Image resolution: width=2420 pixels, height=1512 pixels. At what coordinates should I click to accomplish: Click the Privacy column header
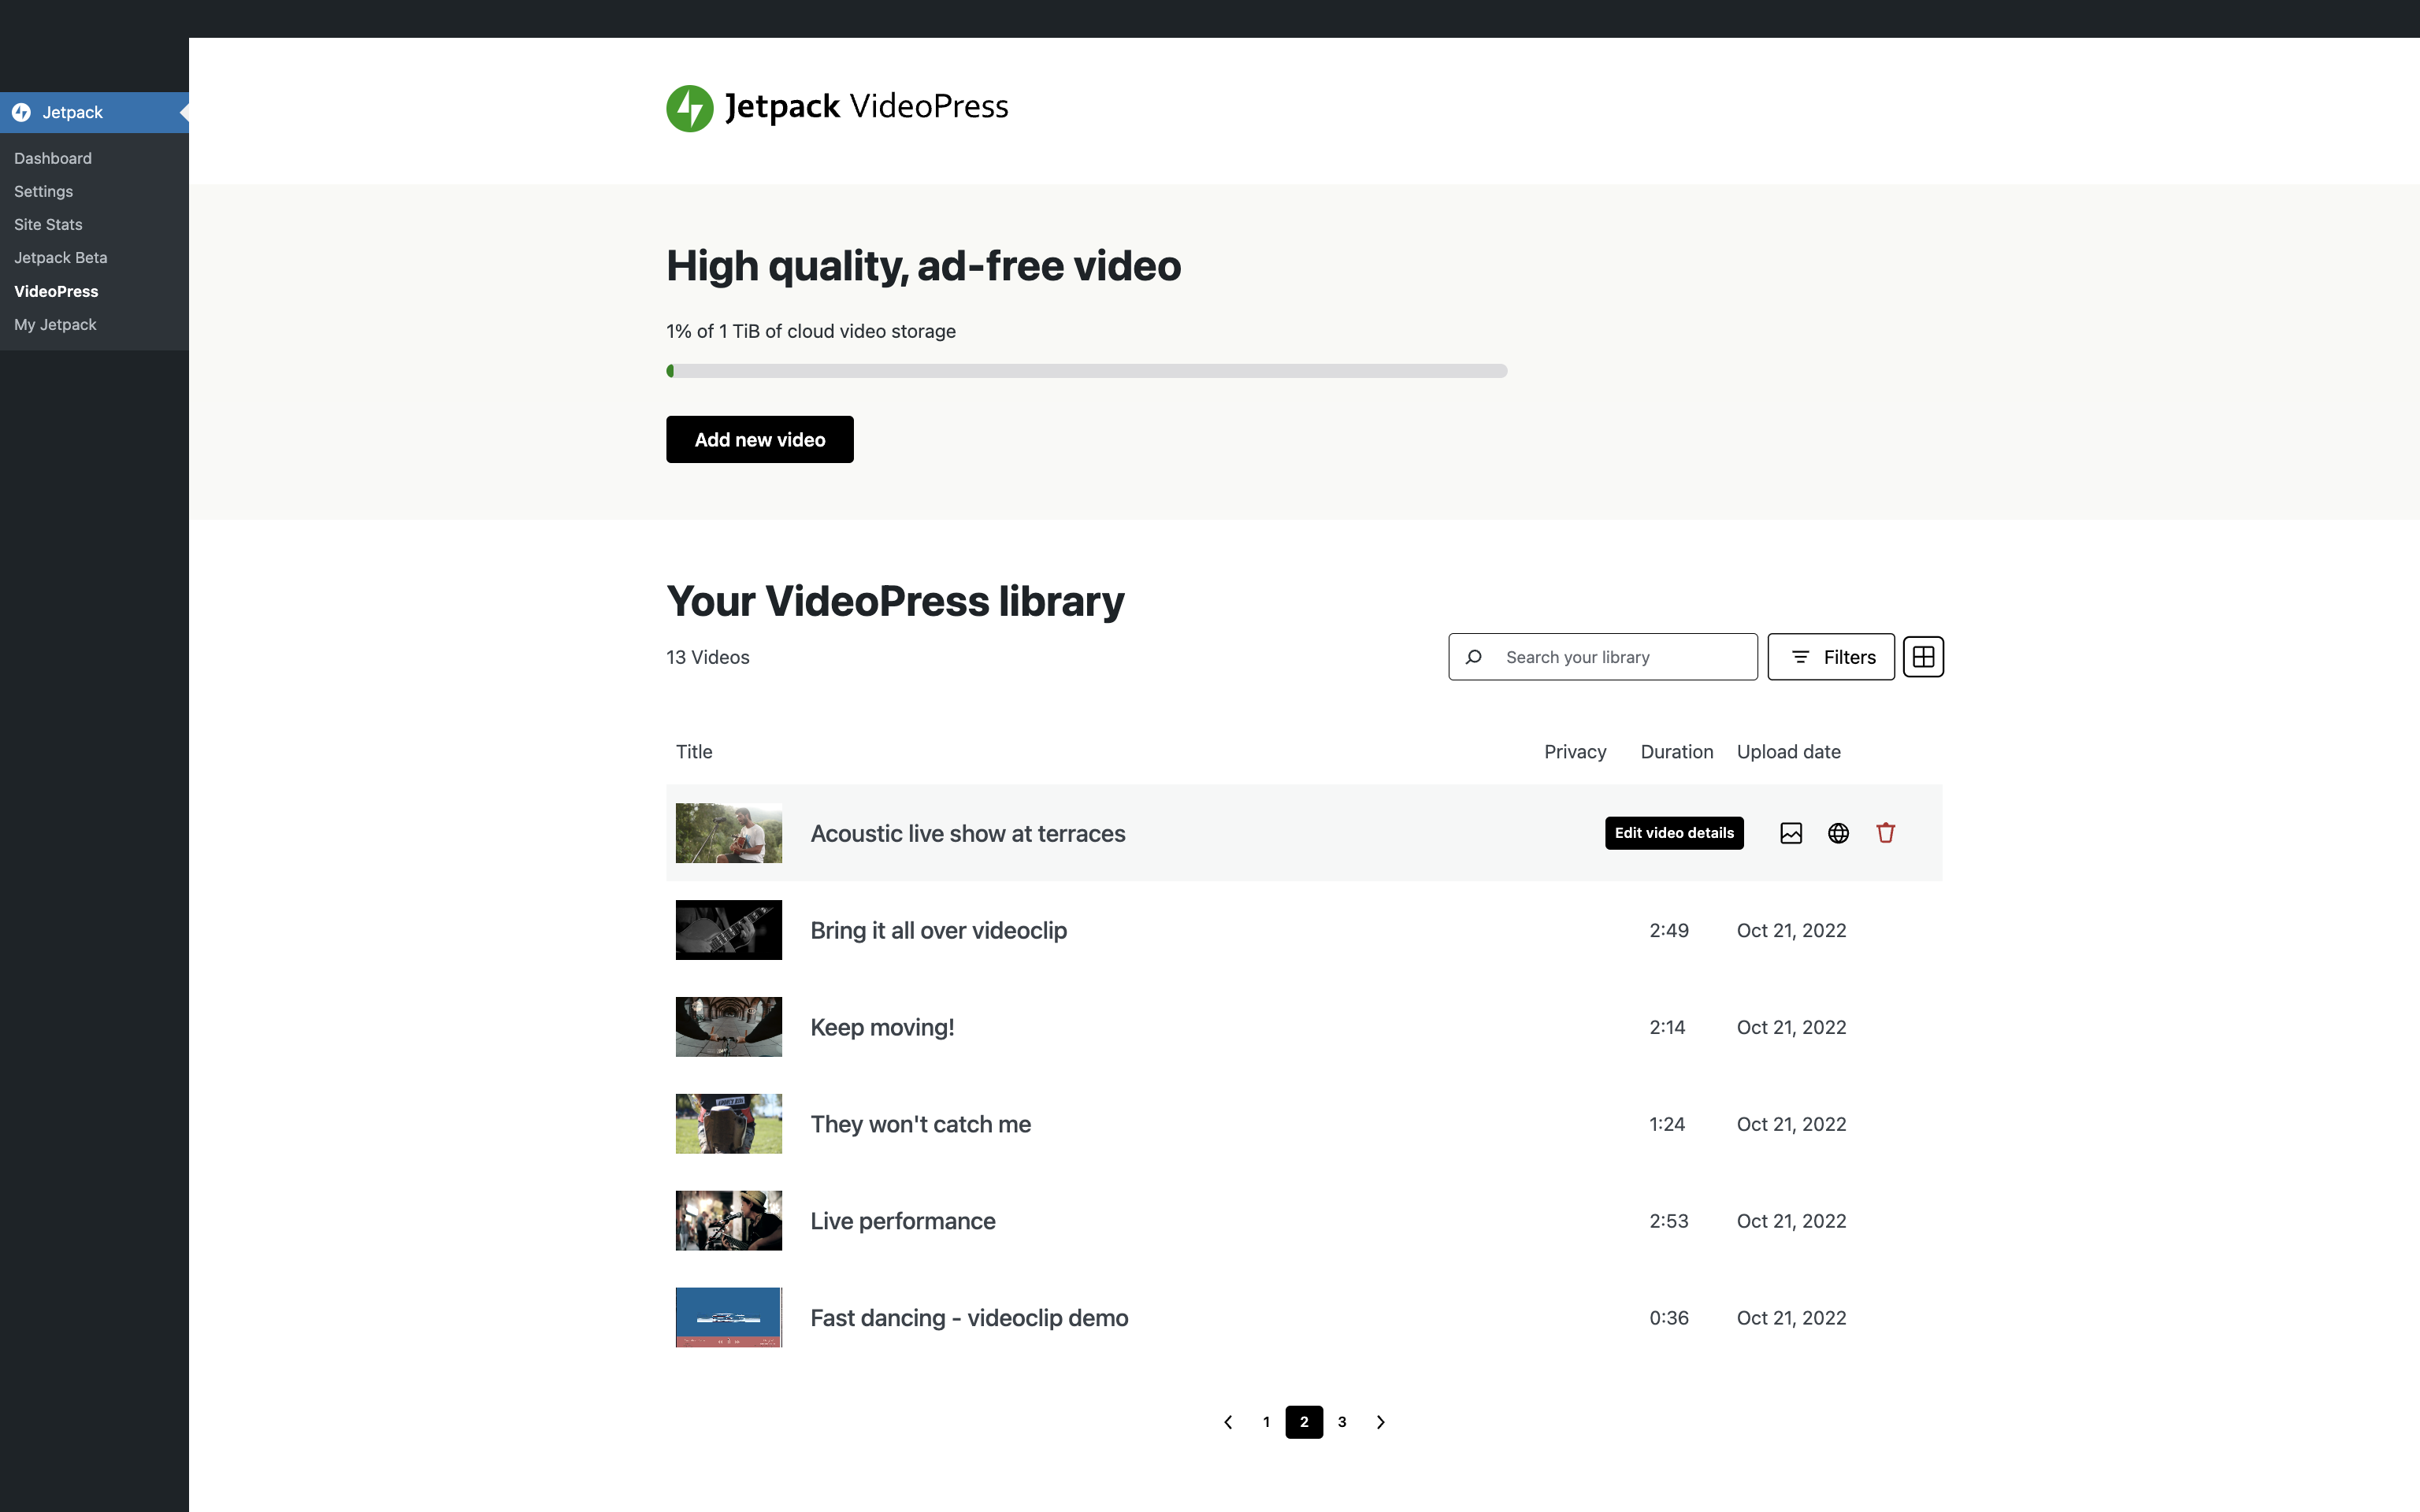pos(1575,752)
